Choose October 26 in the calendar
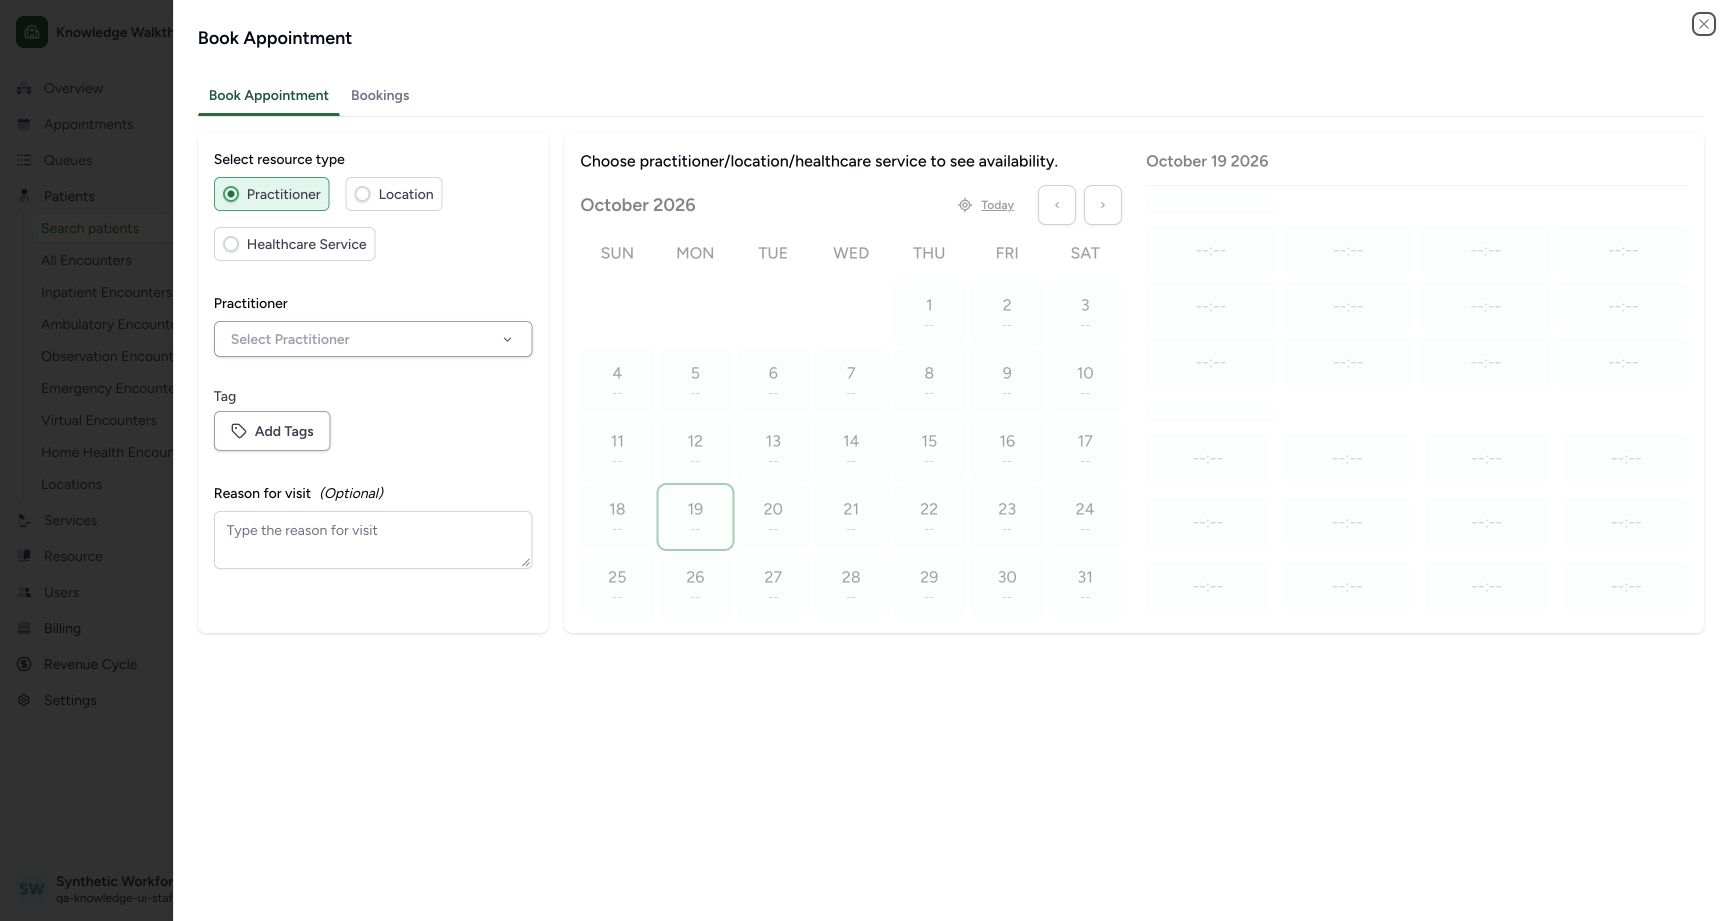This screenshot has width=1728, height=921. click(x=695, y=585)
